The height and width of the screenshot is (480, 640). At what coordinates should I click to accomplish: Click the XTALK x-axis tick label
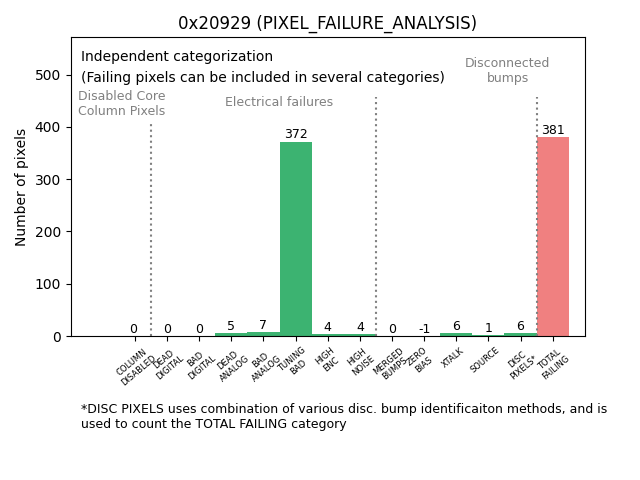click(x=453, y=358)
